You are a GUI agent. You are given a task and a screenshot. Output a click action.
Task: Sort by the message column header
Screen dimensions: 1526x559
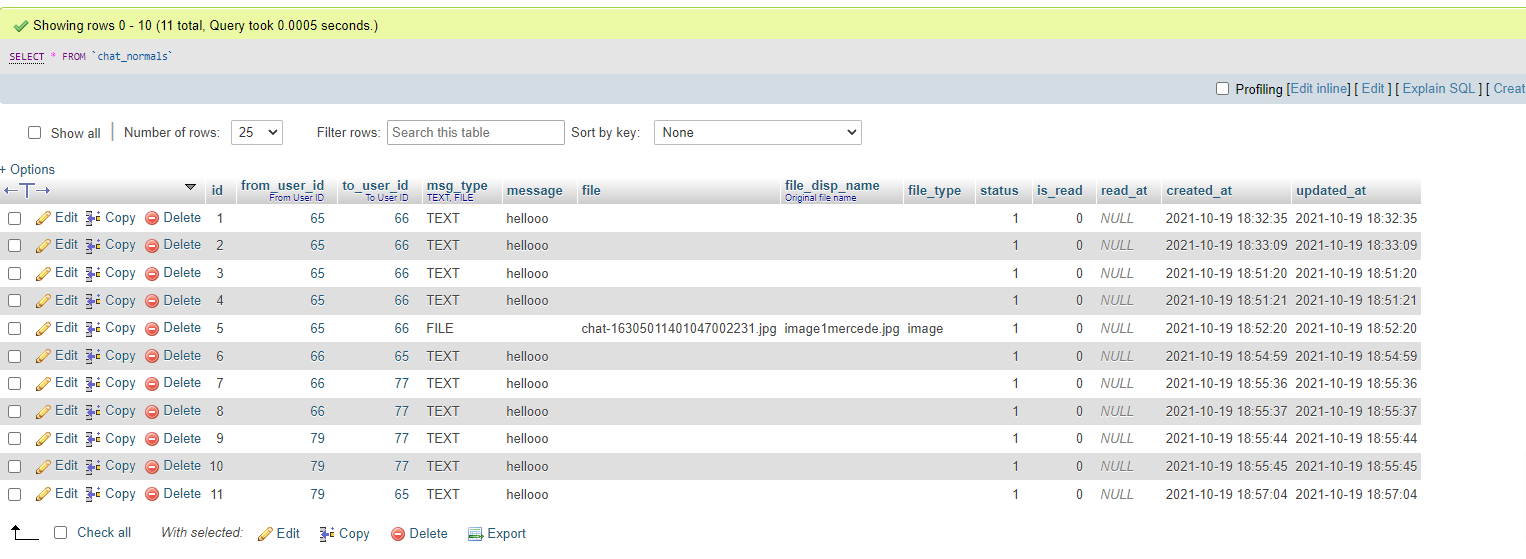(x=534, y=190)
